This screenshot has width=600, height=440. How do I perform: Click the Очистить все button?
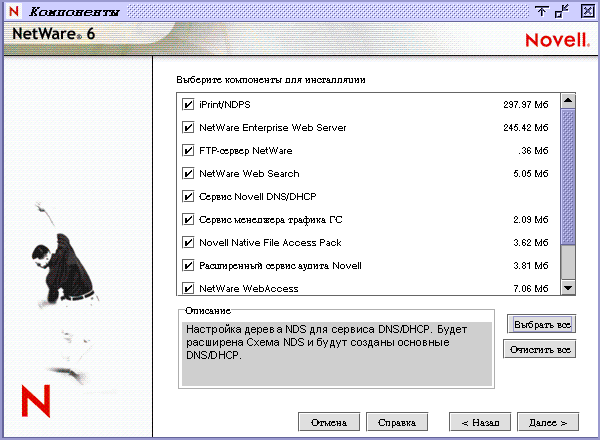pos(540,349)
